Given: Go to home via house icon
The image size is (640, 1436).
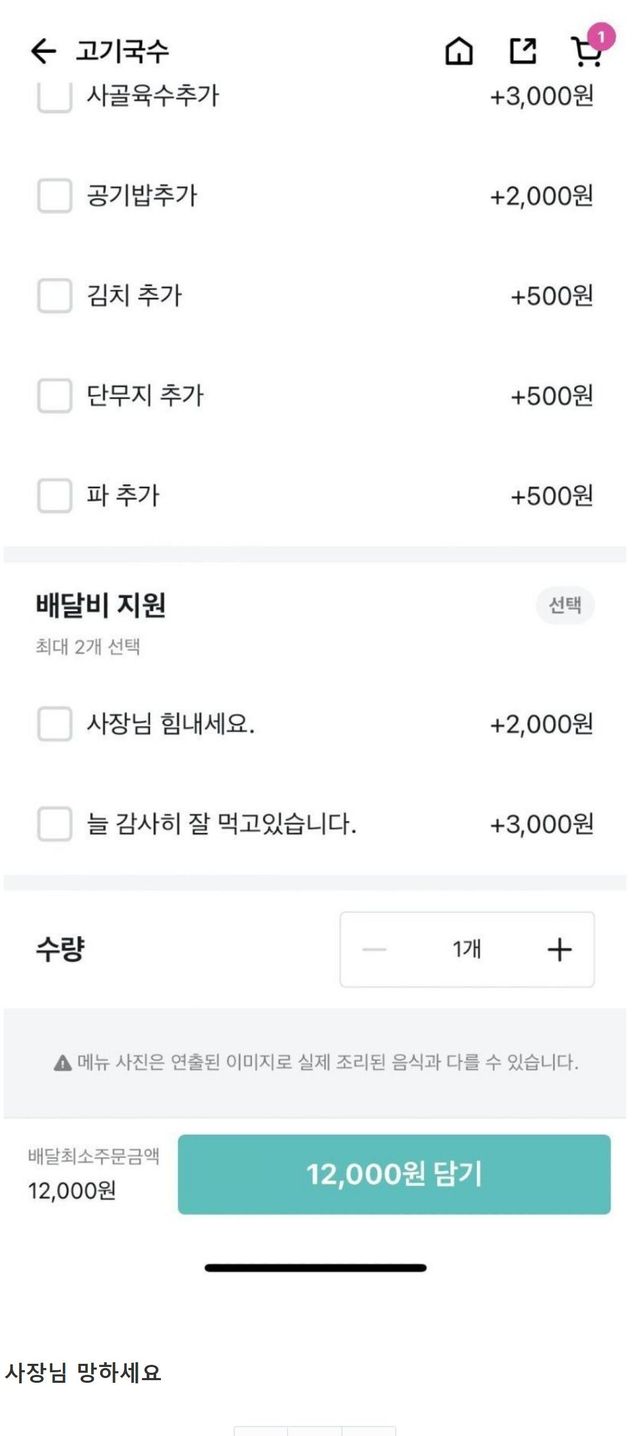Looking at the screenshot, I should point(459,51).
